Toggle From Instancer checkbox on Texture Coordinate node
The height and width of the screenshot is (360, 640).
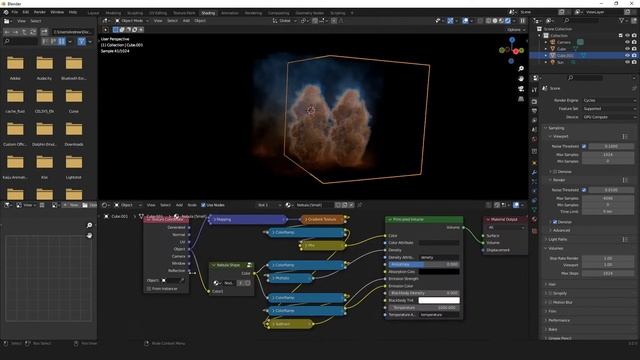[149, 289]
